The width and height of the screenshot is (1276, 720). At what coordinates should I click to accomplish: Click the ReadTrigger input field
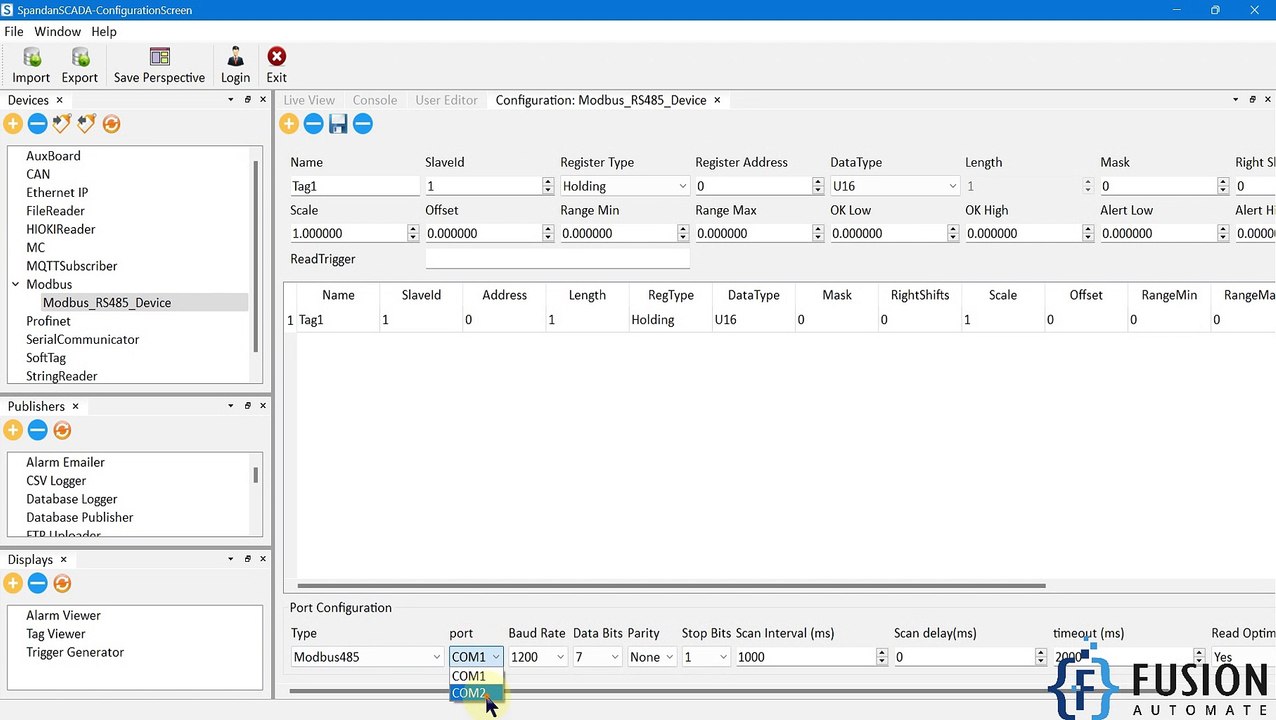click(557, 259)
